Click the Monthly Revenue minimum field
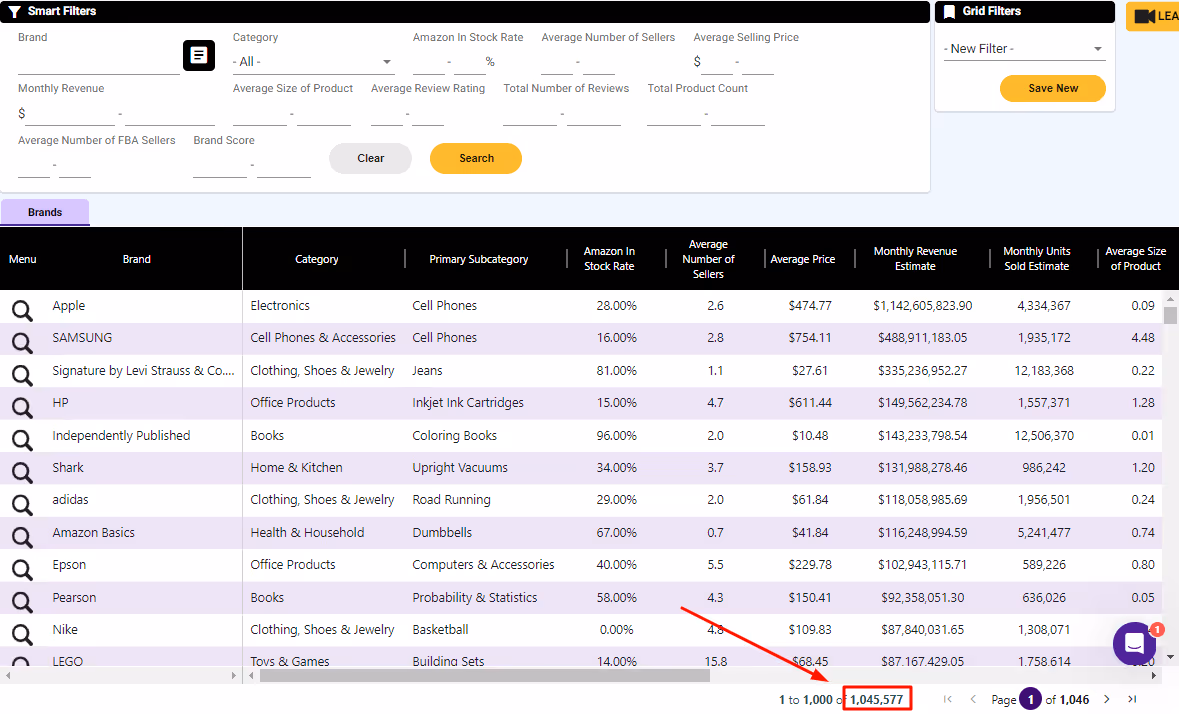 [x=72, y=113]
